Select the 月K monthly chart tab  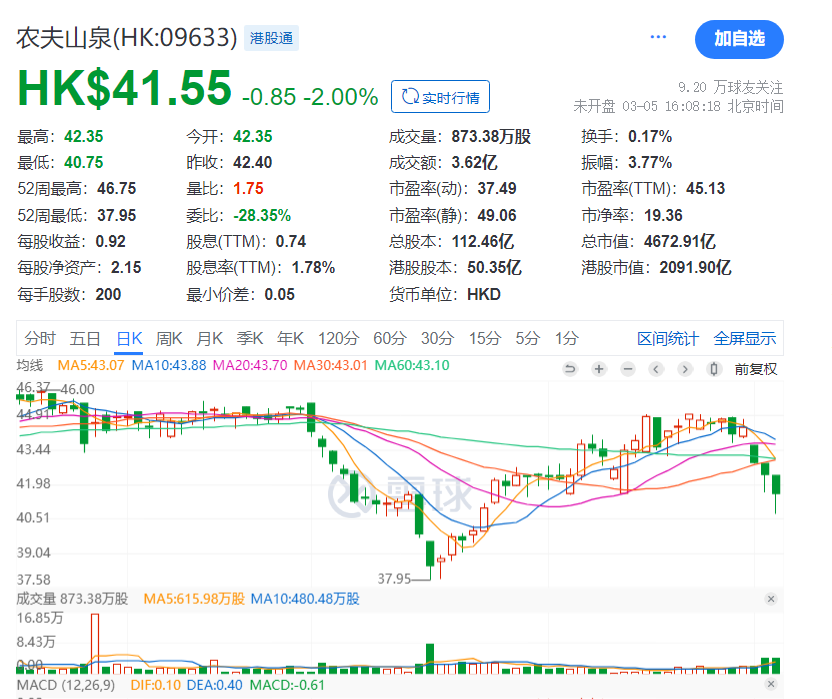(x=210, y=338)
